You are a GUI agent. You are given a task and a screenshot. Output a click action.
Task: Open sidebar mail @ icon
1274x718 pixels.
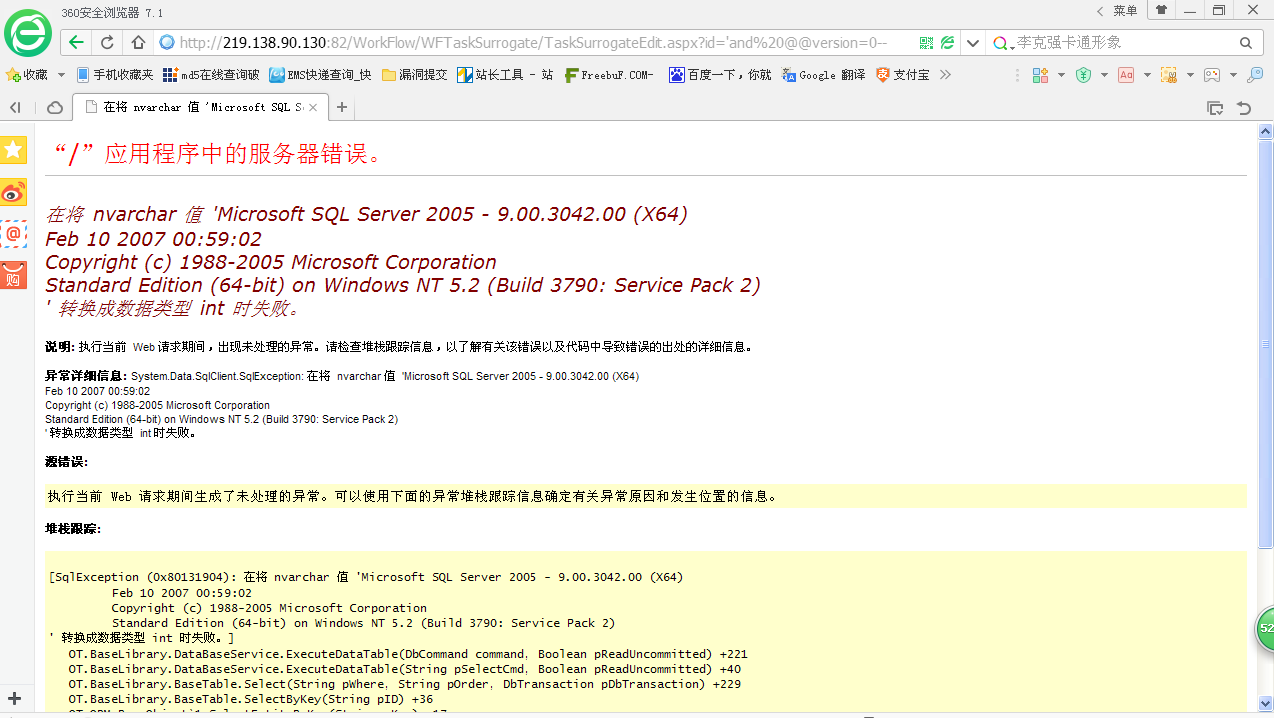tap(14, 234)
